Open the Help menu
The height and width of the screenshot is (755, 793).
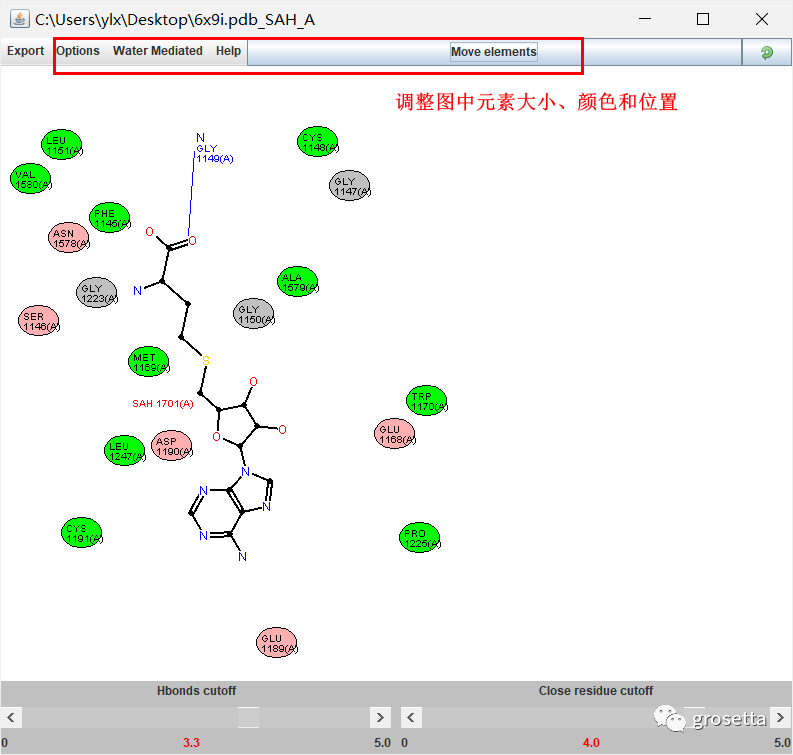[x=228, y=51]
